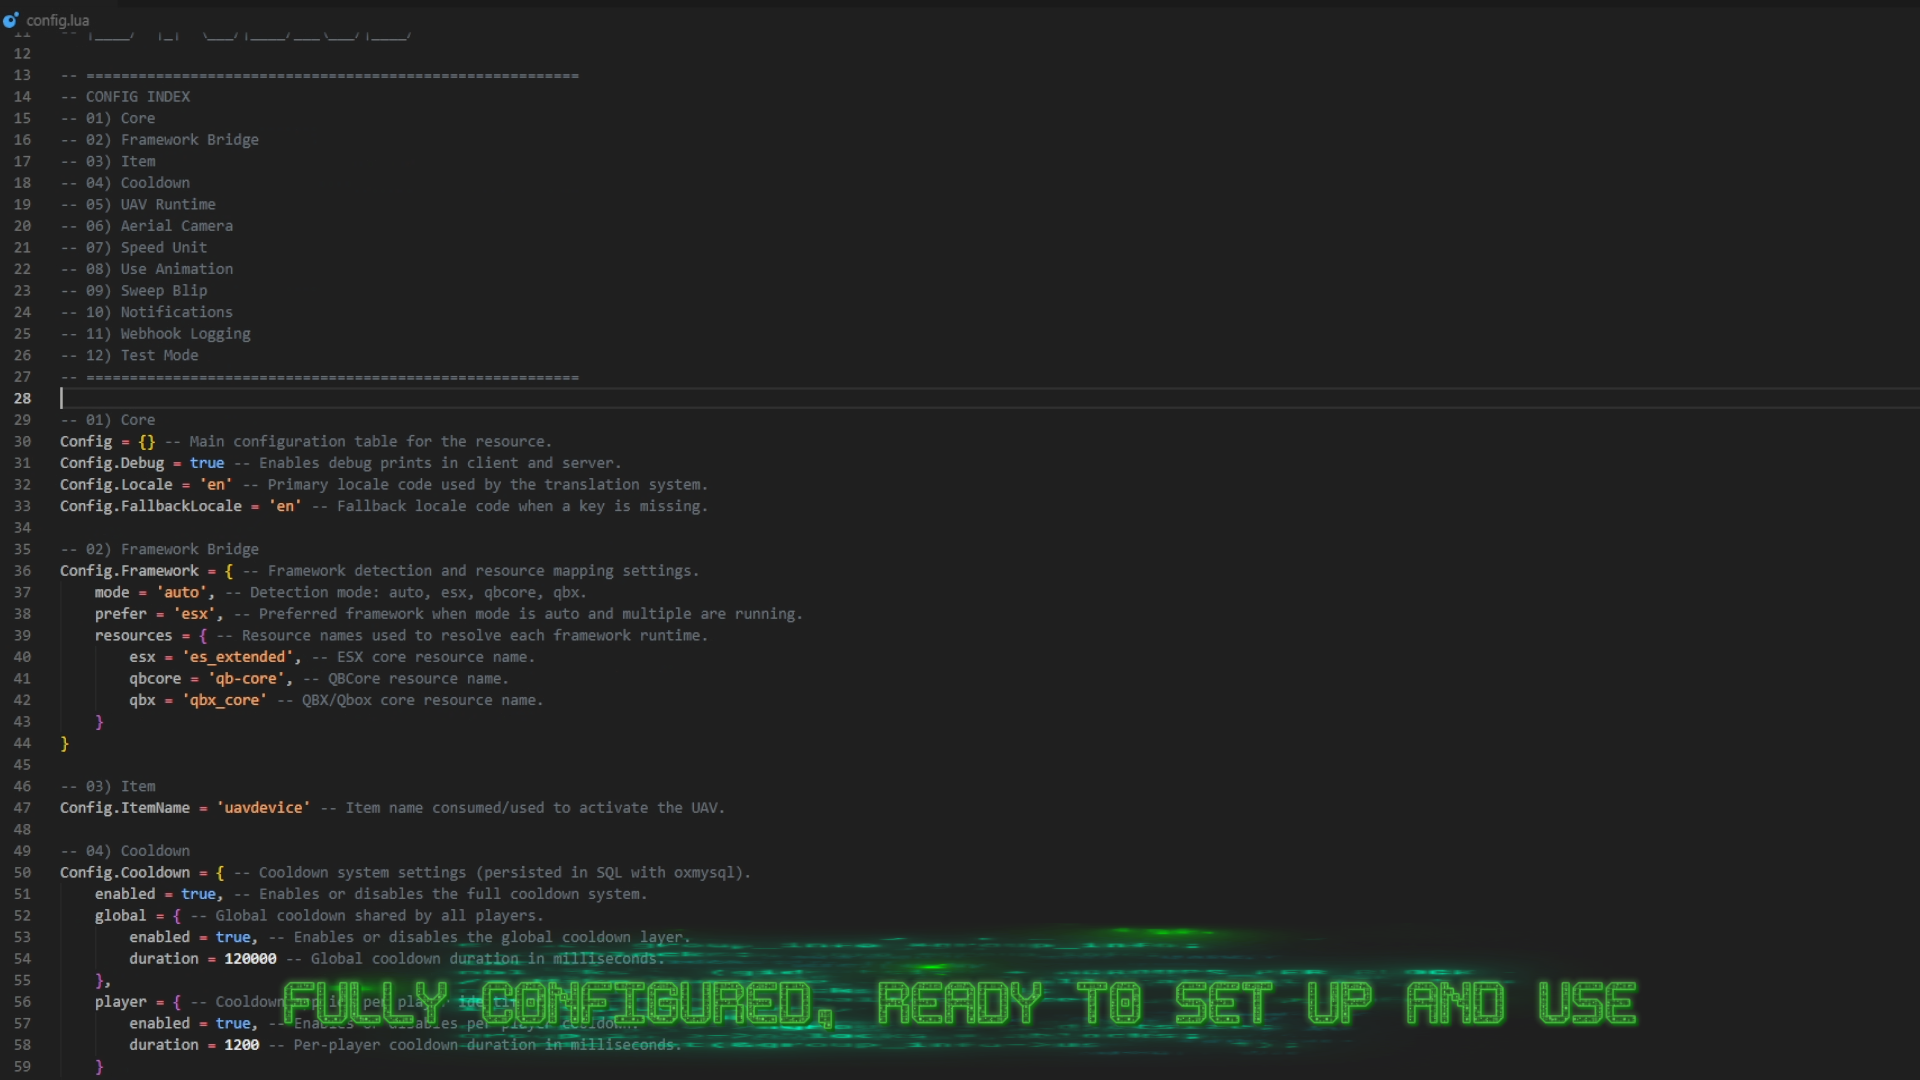Click the 'es_extended' resource string
1920x1080 pixels.
coord(237,657)
